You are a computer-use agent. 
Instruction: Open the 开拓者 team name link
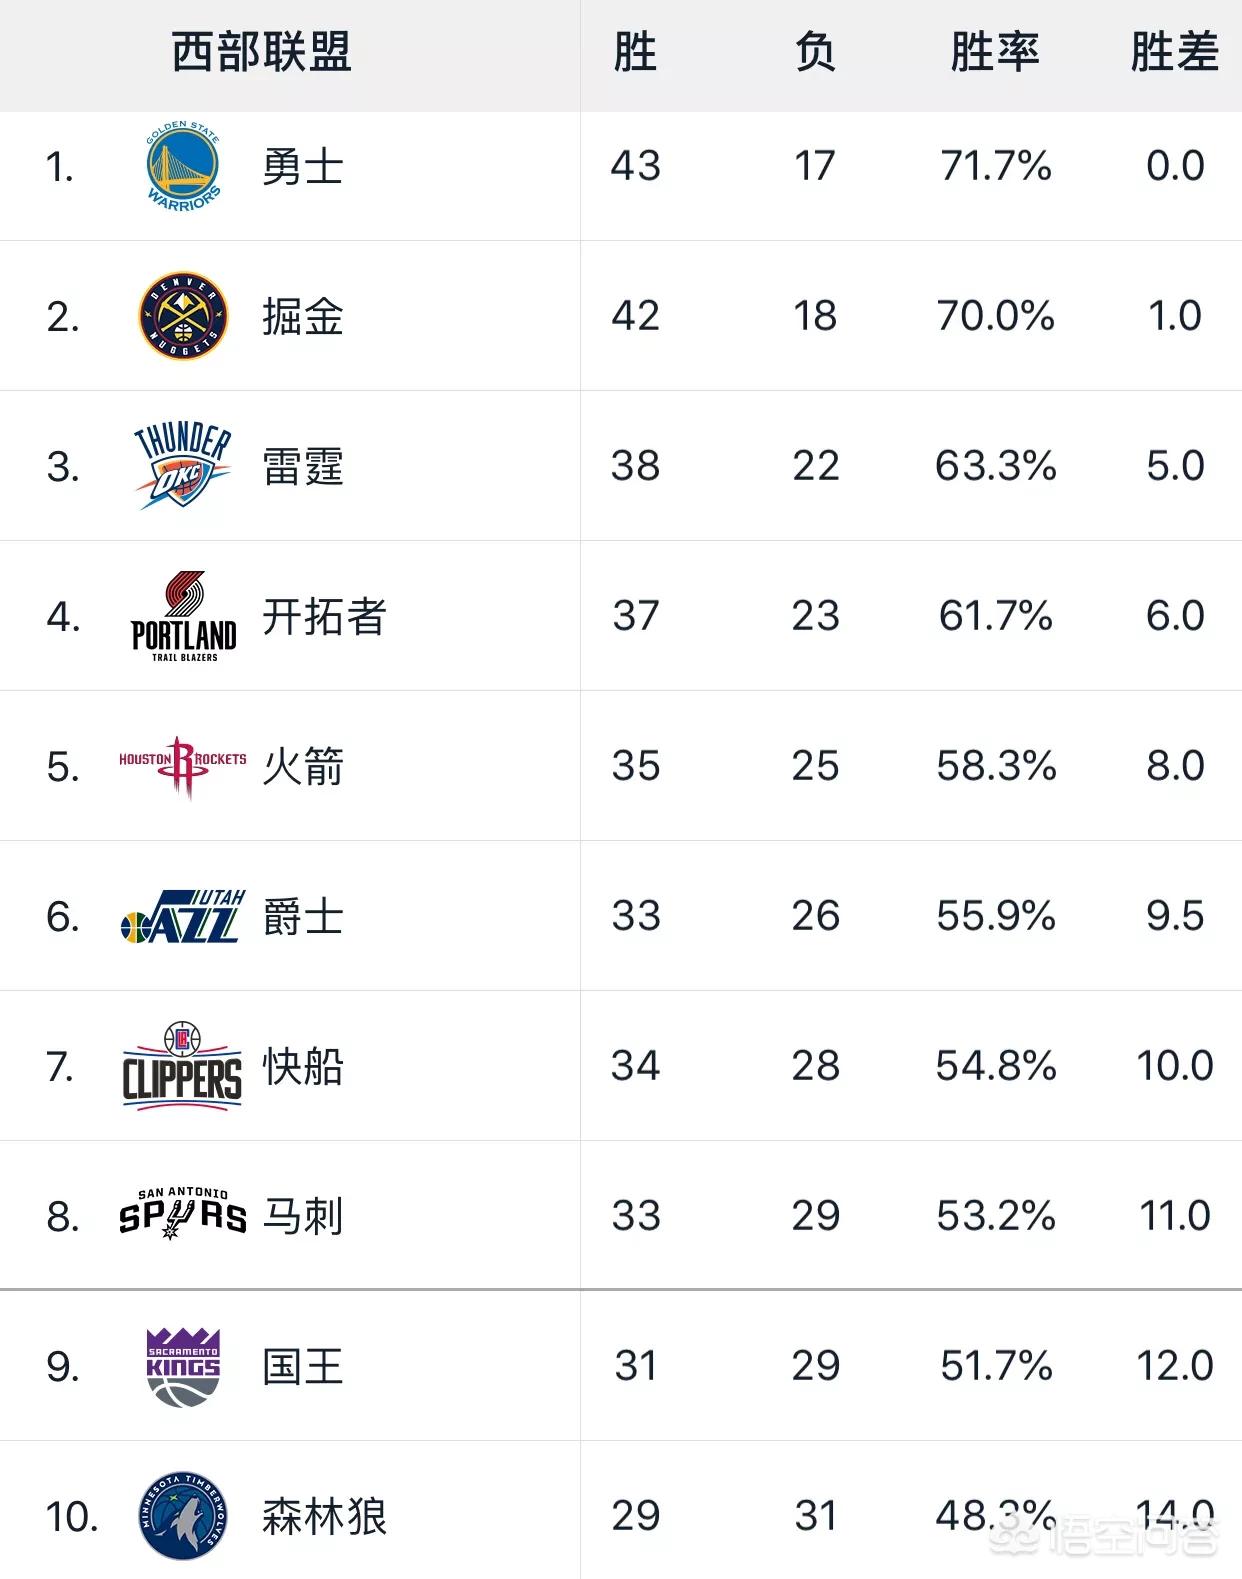[x=324, y=616]
